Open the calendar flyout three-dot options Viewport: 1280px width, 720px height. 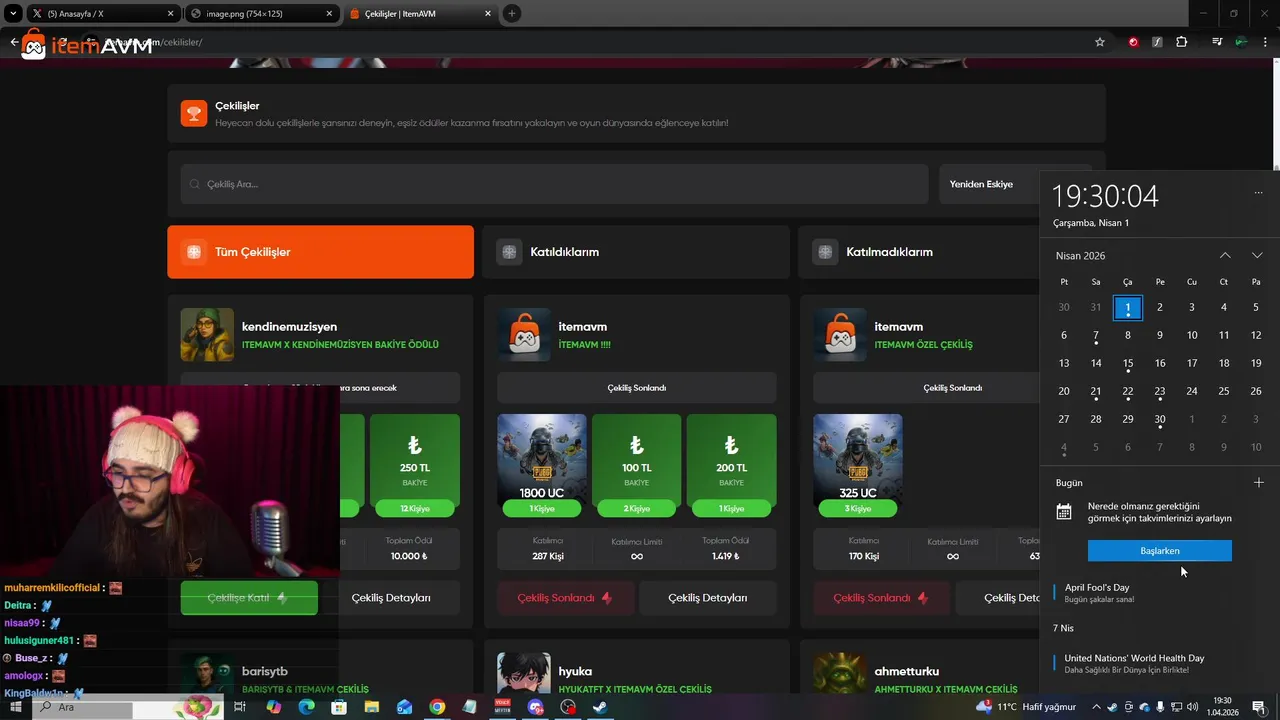coord(1258,193)
